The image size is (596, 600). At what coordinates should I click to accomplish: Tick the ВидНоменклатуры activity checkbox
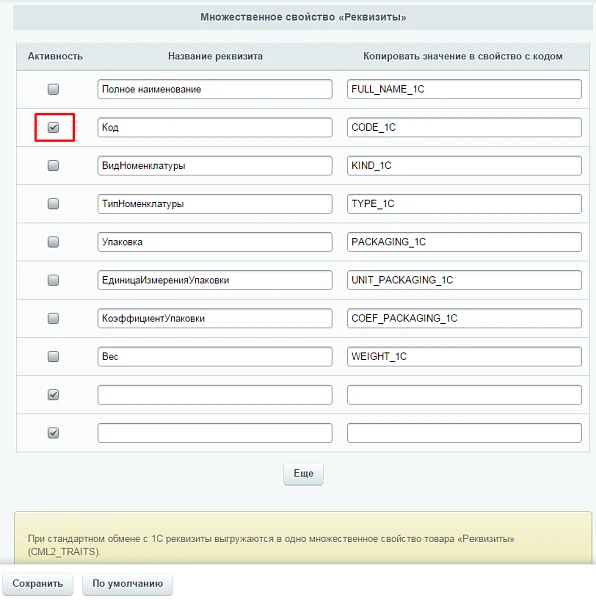coord(53,166)
